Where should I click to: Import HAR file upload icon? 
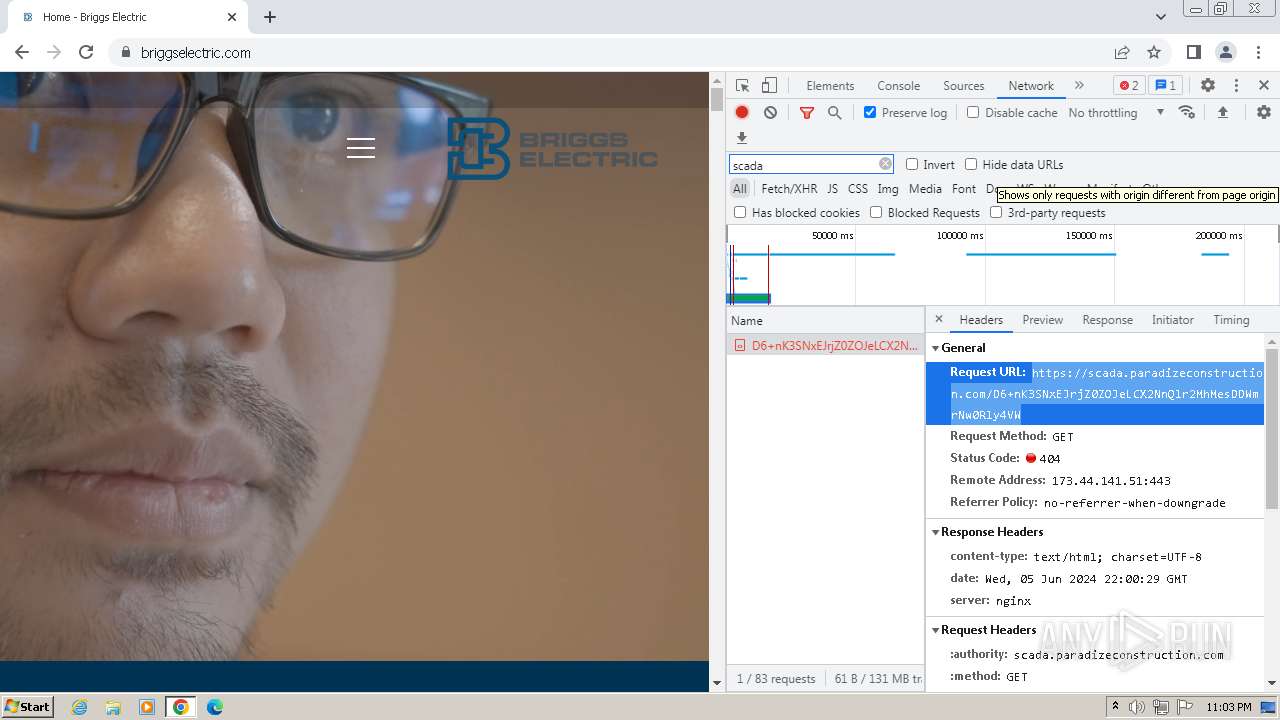click(1222, 113)
